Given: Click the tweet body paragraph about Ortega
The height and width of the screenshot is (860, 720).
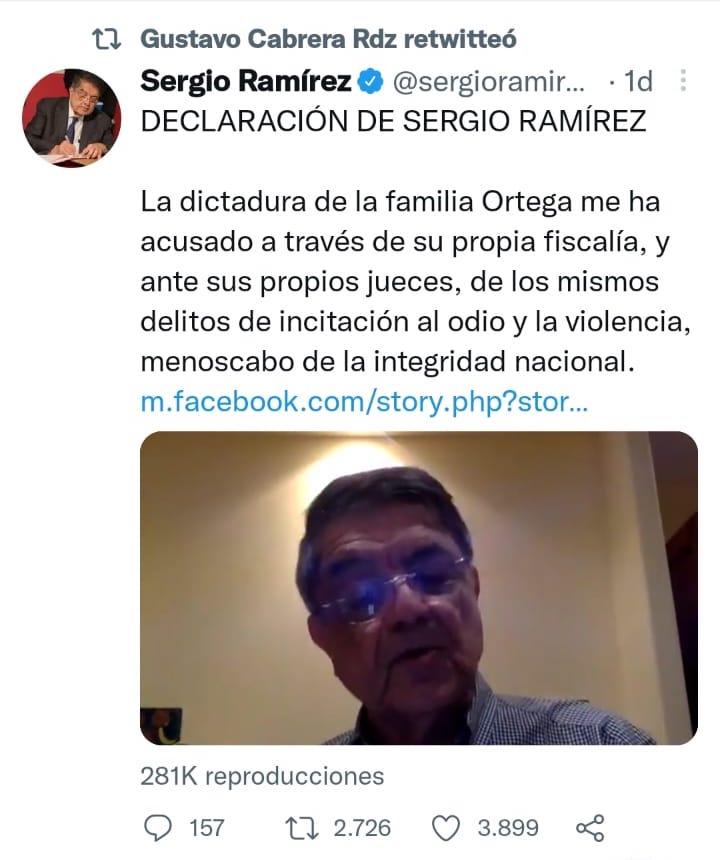Looking at the screenshot, I should pos(415,281).
